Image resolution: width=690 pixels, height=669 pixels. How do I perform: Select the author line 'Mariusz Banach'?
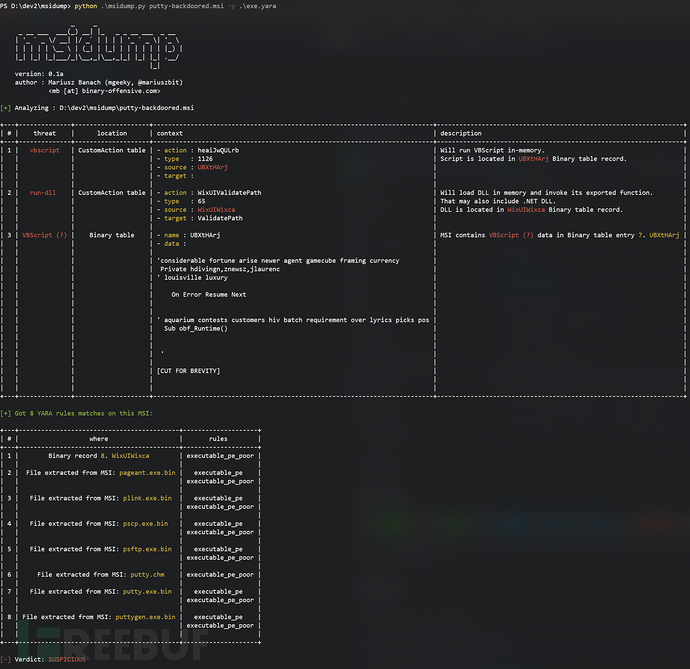coord(99,82)
